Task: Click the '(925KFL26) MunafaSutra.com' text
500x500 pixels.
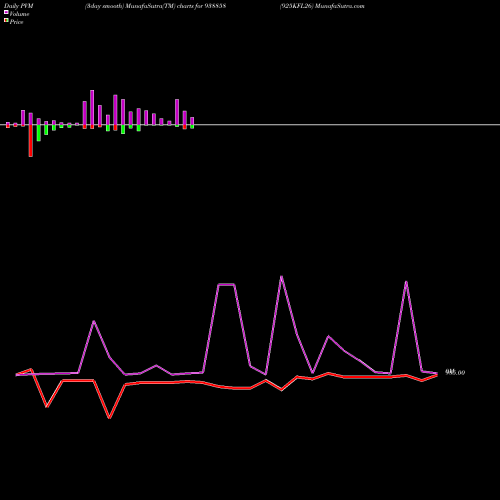Action: [322, 6]
